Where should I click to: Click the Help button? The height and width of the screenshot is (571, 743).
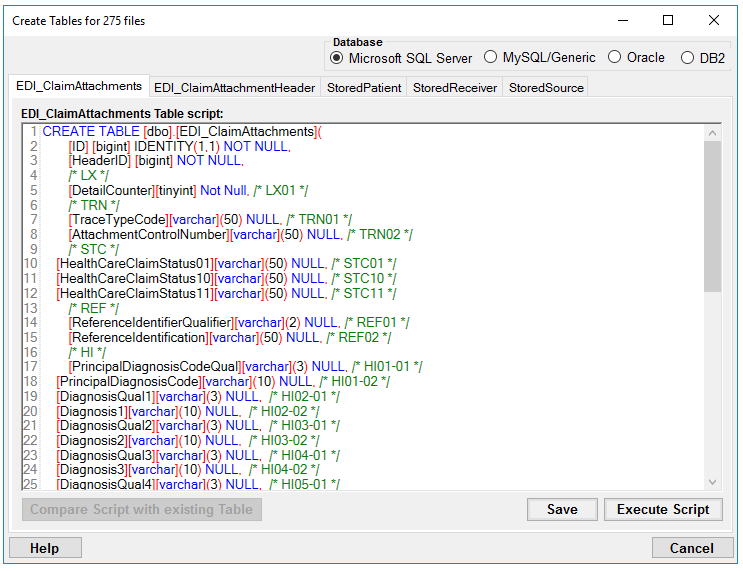pyautogui.click(x=44, y=548)
